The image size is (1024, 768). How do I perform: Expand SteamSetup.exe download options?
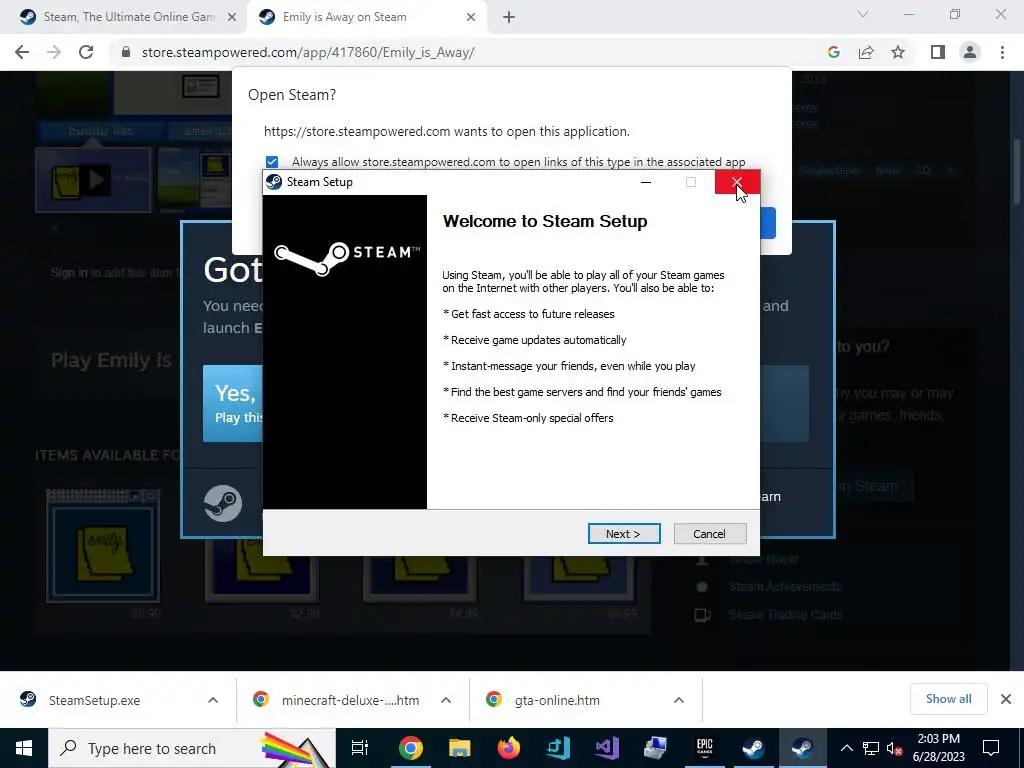click(x=213, y=700)
